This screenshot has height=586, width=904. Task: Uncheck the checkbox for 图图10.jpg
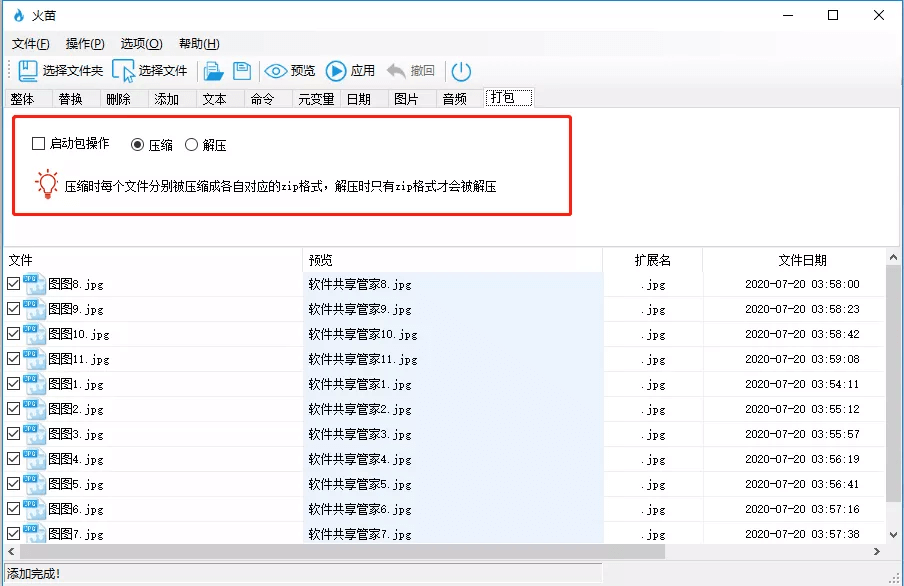(14, 334)
